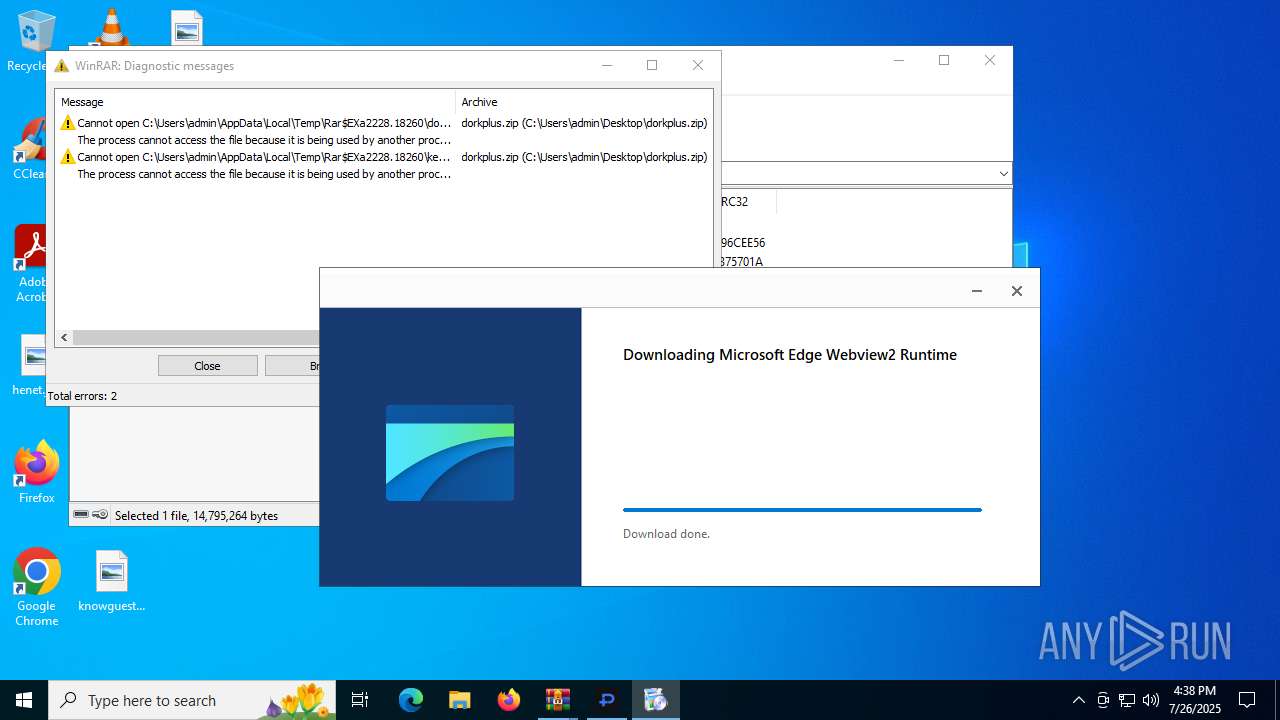
Task: Switch to WinRAR on the taskbar
Action: [557, 700]
